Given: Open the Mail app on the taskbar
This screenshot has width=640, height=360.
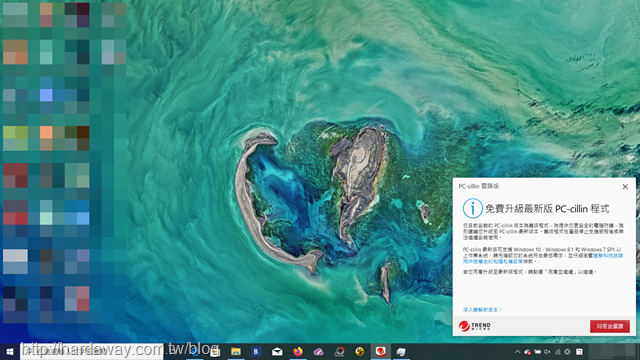Looking at the screenshot, I should click(277, 351).
